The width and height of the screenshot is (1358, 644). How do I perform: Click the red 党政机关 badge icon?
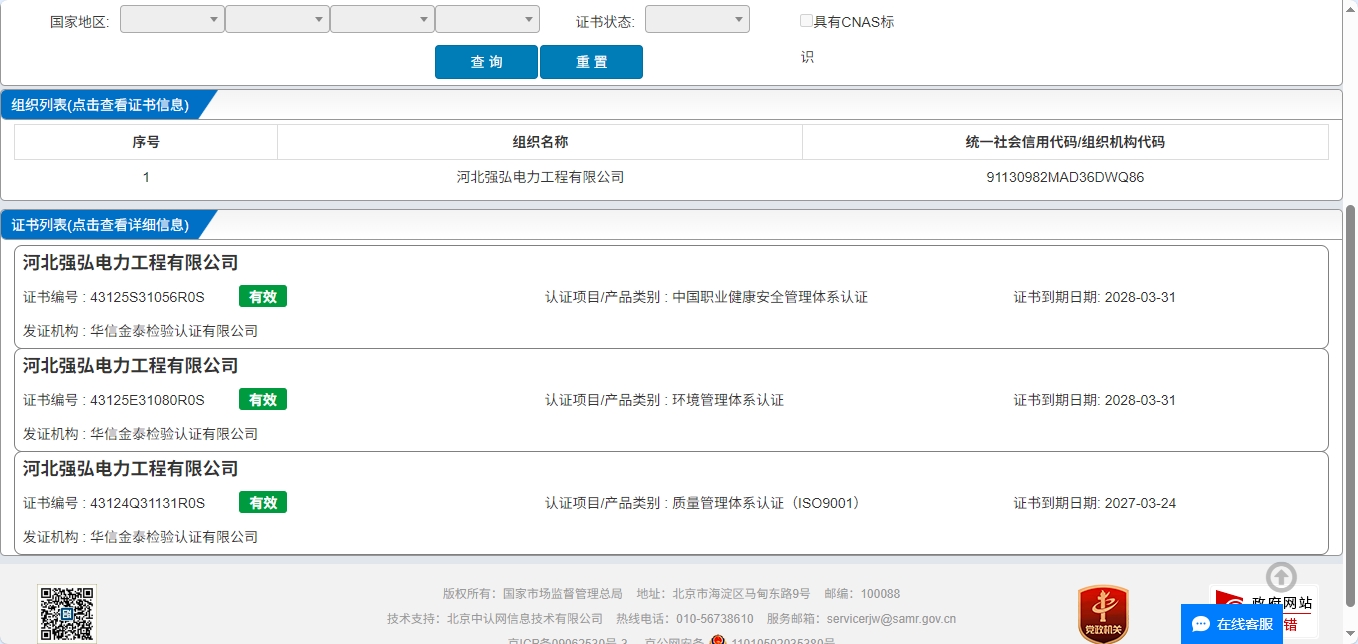point(1103,613)
